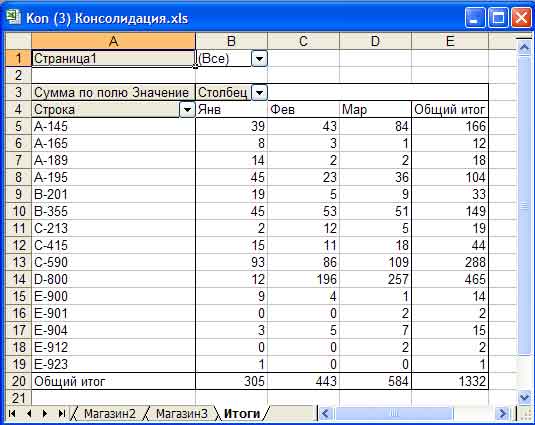
Task: Select row 5 header
Action: (18, 127)
